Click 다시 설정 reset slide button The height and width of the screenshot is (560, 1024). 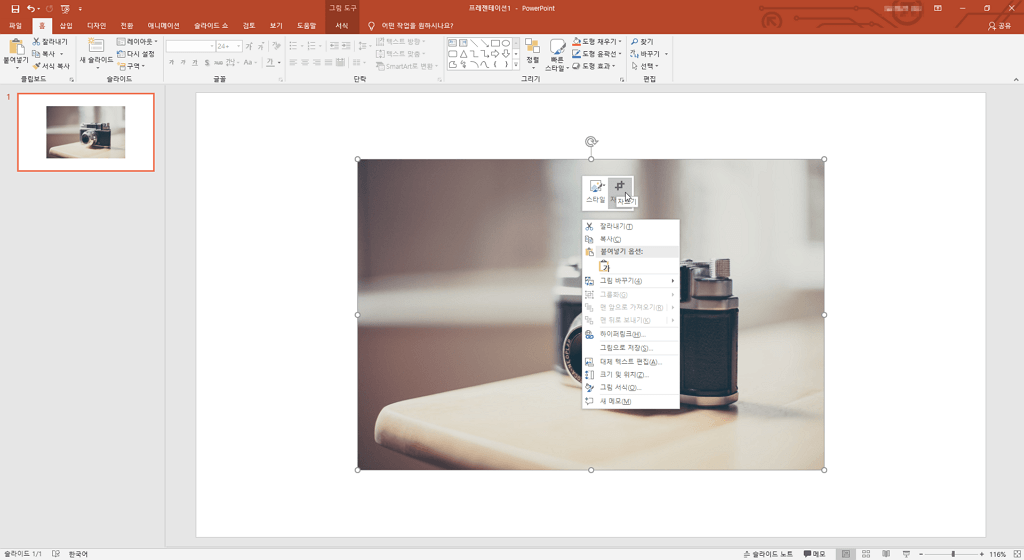click(x=136, y=54)
